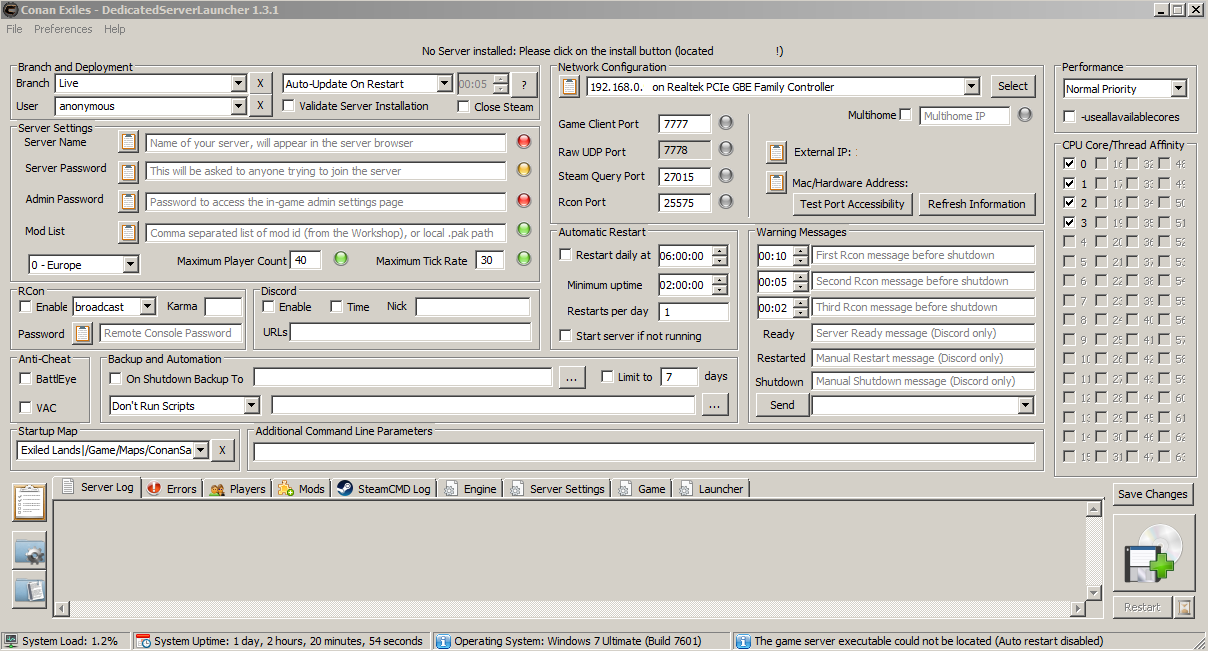Click the Refresh Information button
The height and width of the screenshot is (651, 1208).
(x=976, y=204)
